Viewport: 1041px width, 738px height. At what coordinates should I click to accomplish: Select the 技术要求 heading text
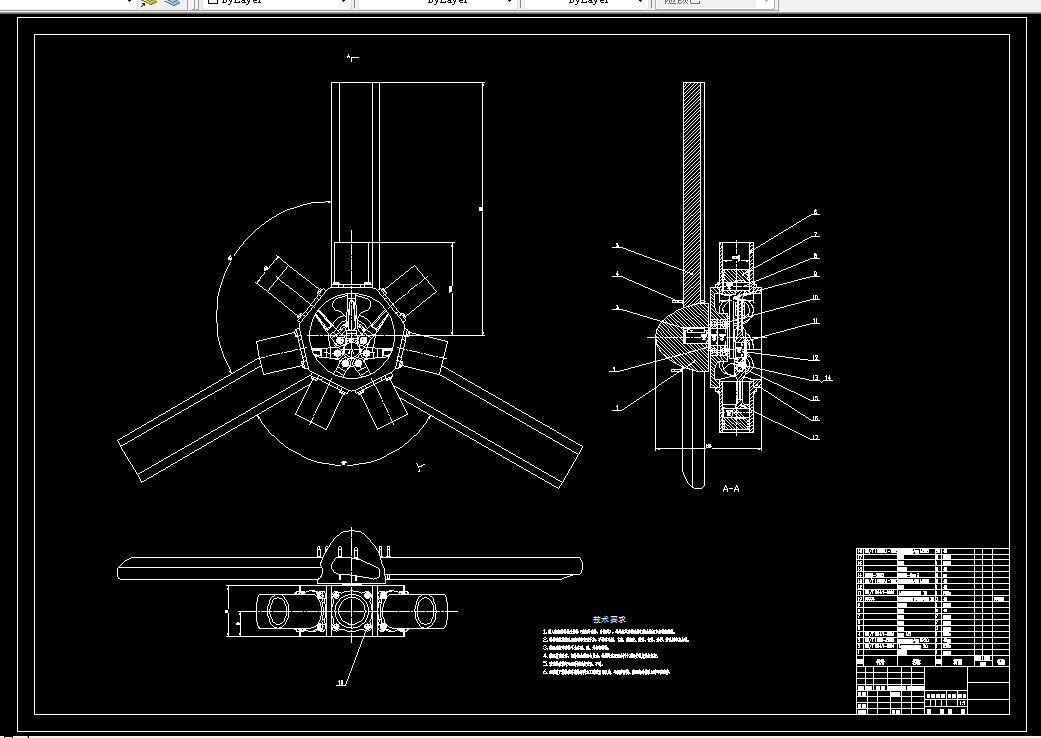(x=609, y=619)
